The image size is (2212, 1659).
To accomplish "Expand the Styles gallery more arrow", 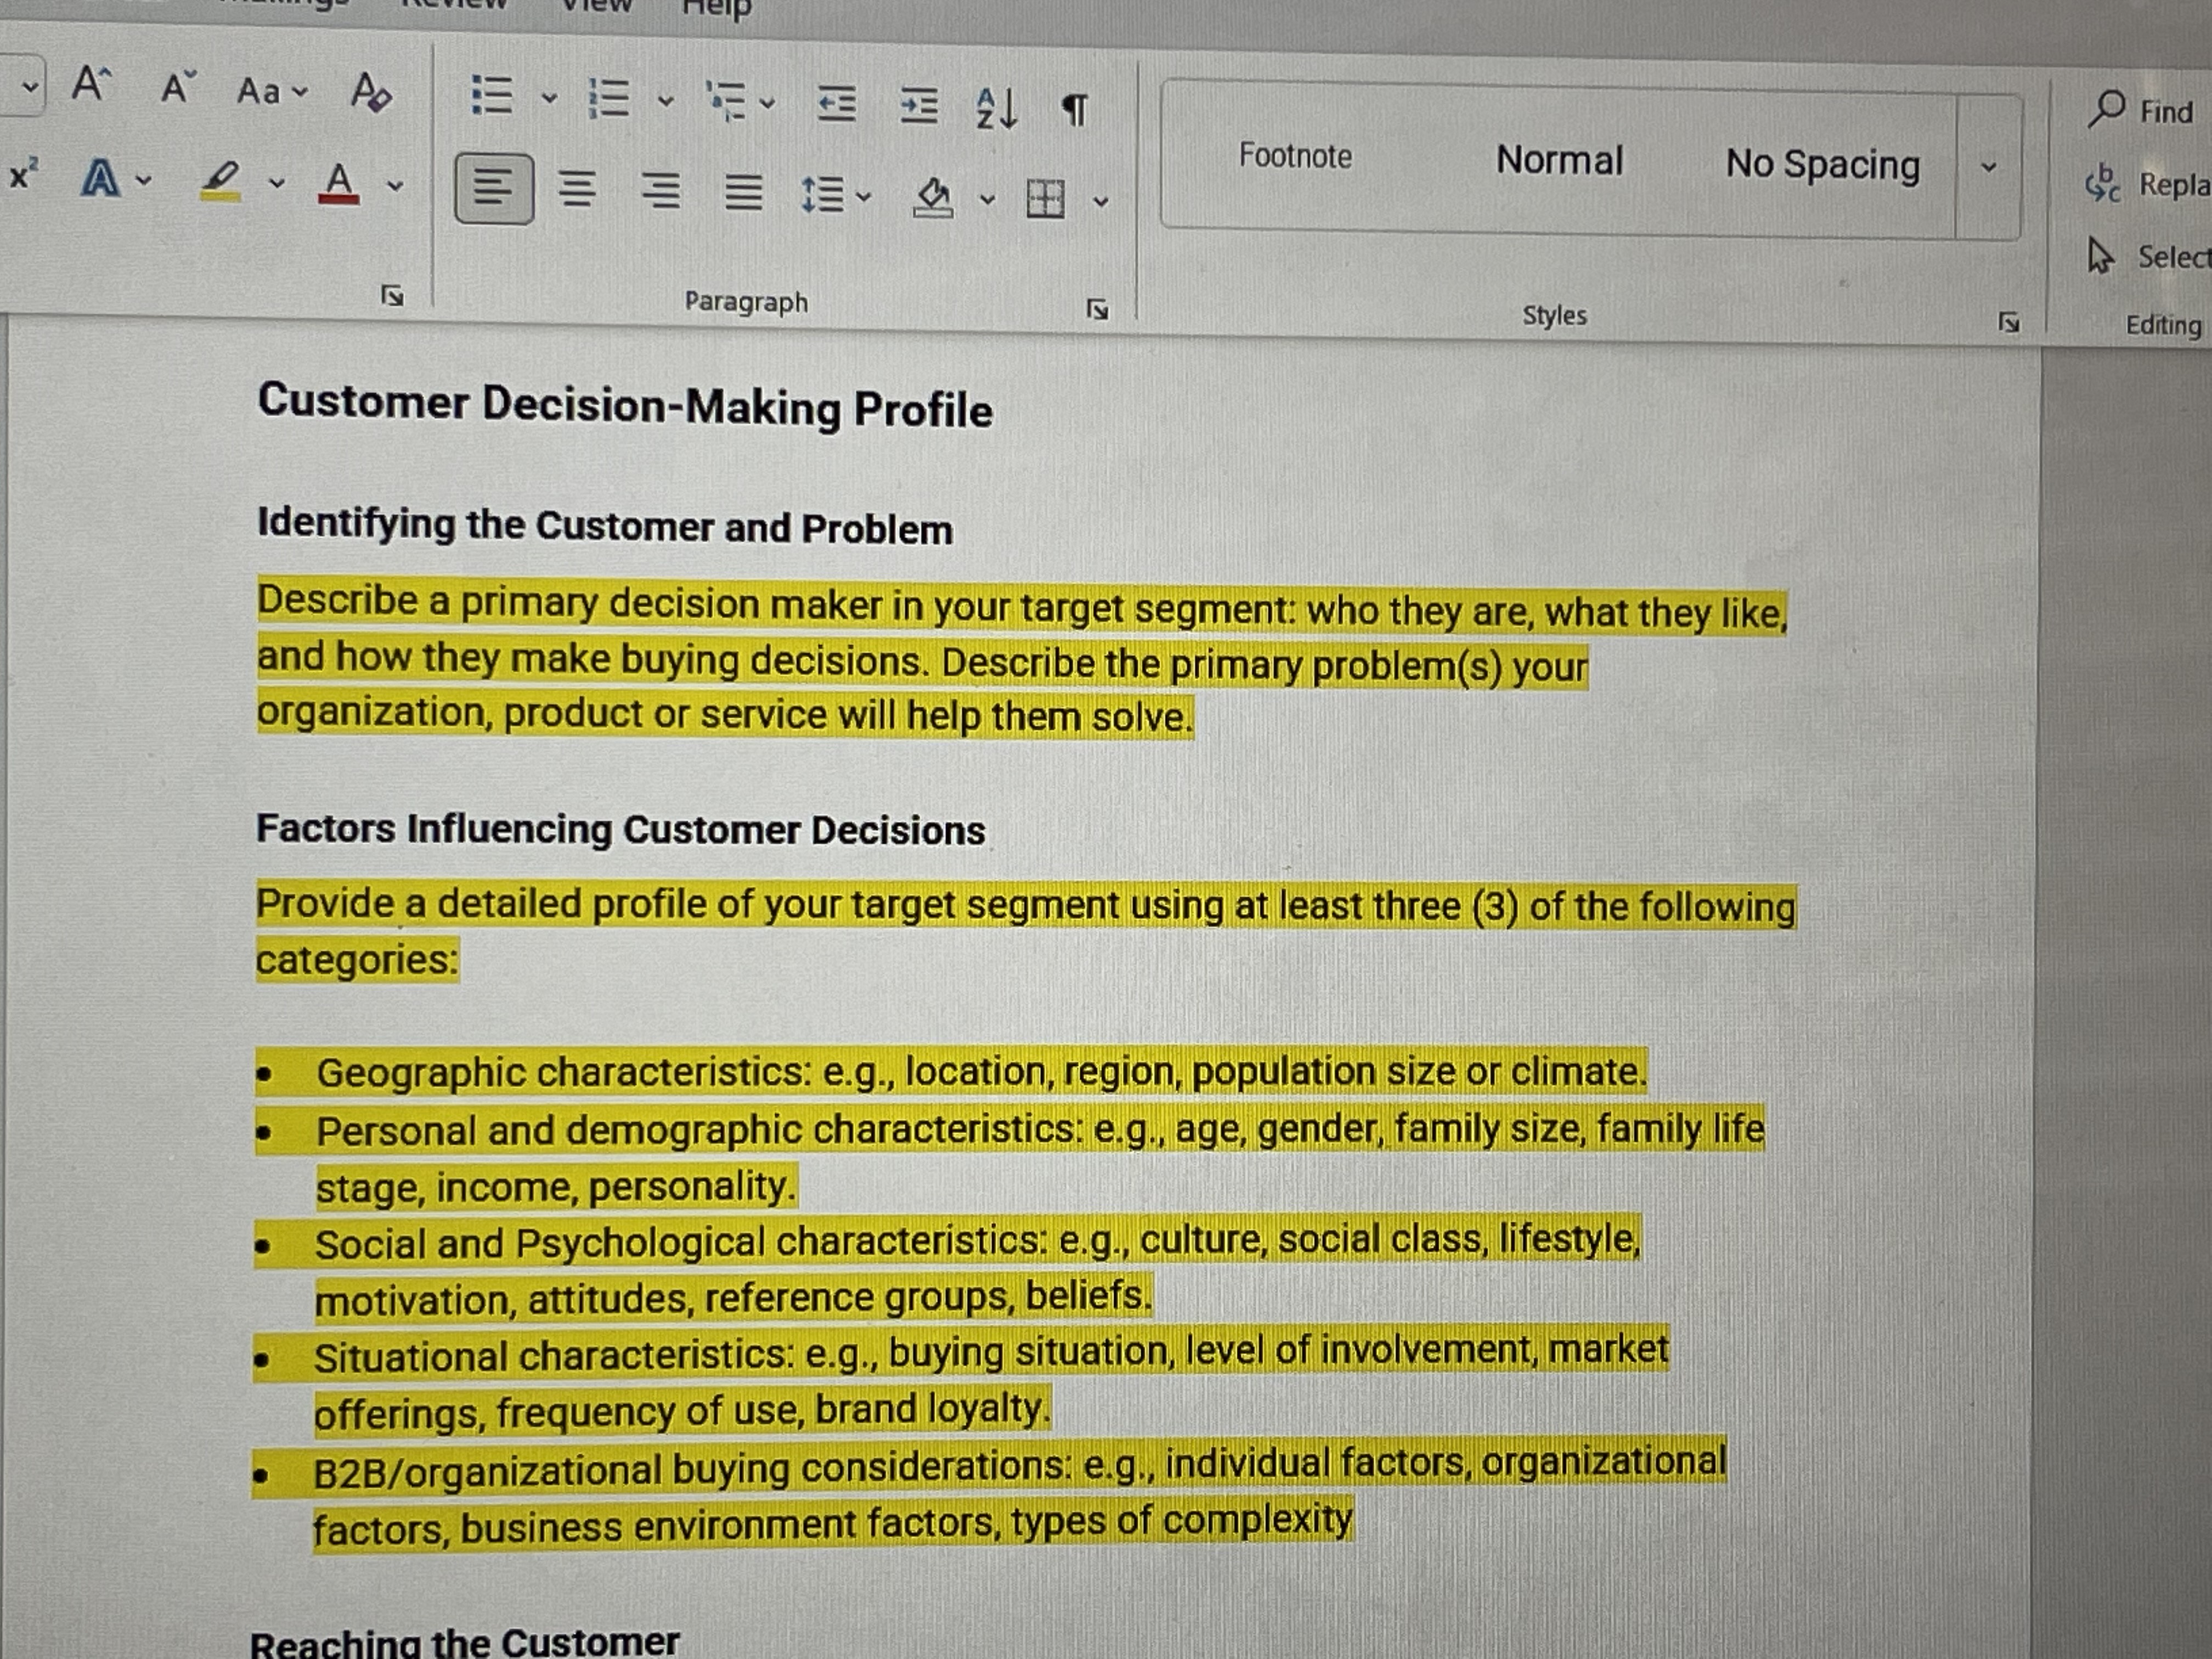I will pyautogui.click(x=1989, y=168).
